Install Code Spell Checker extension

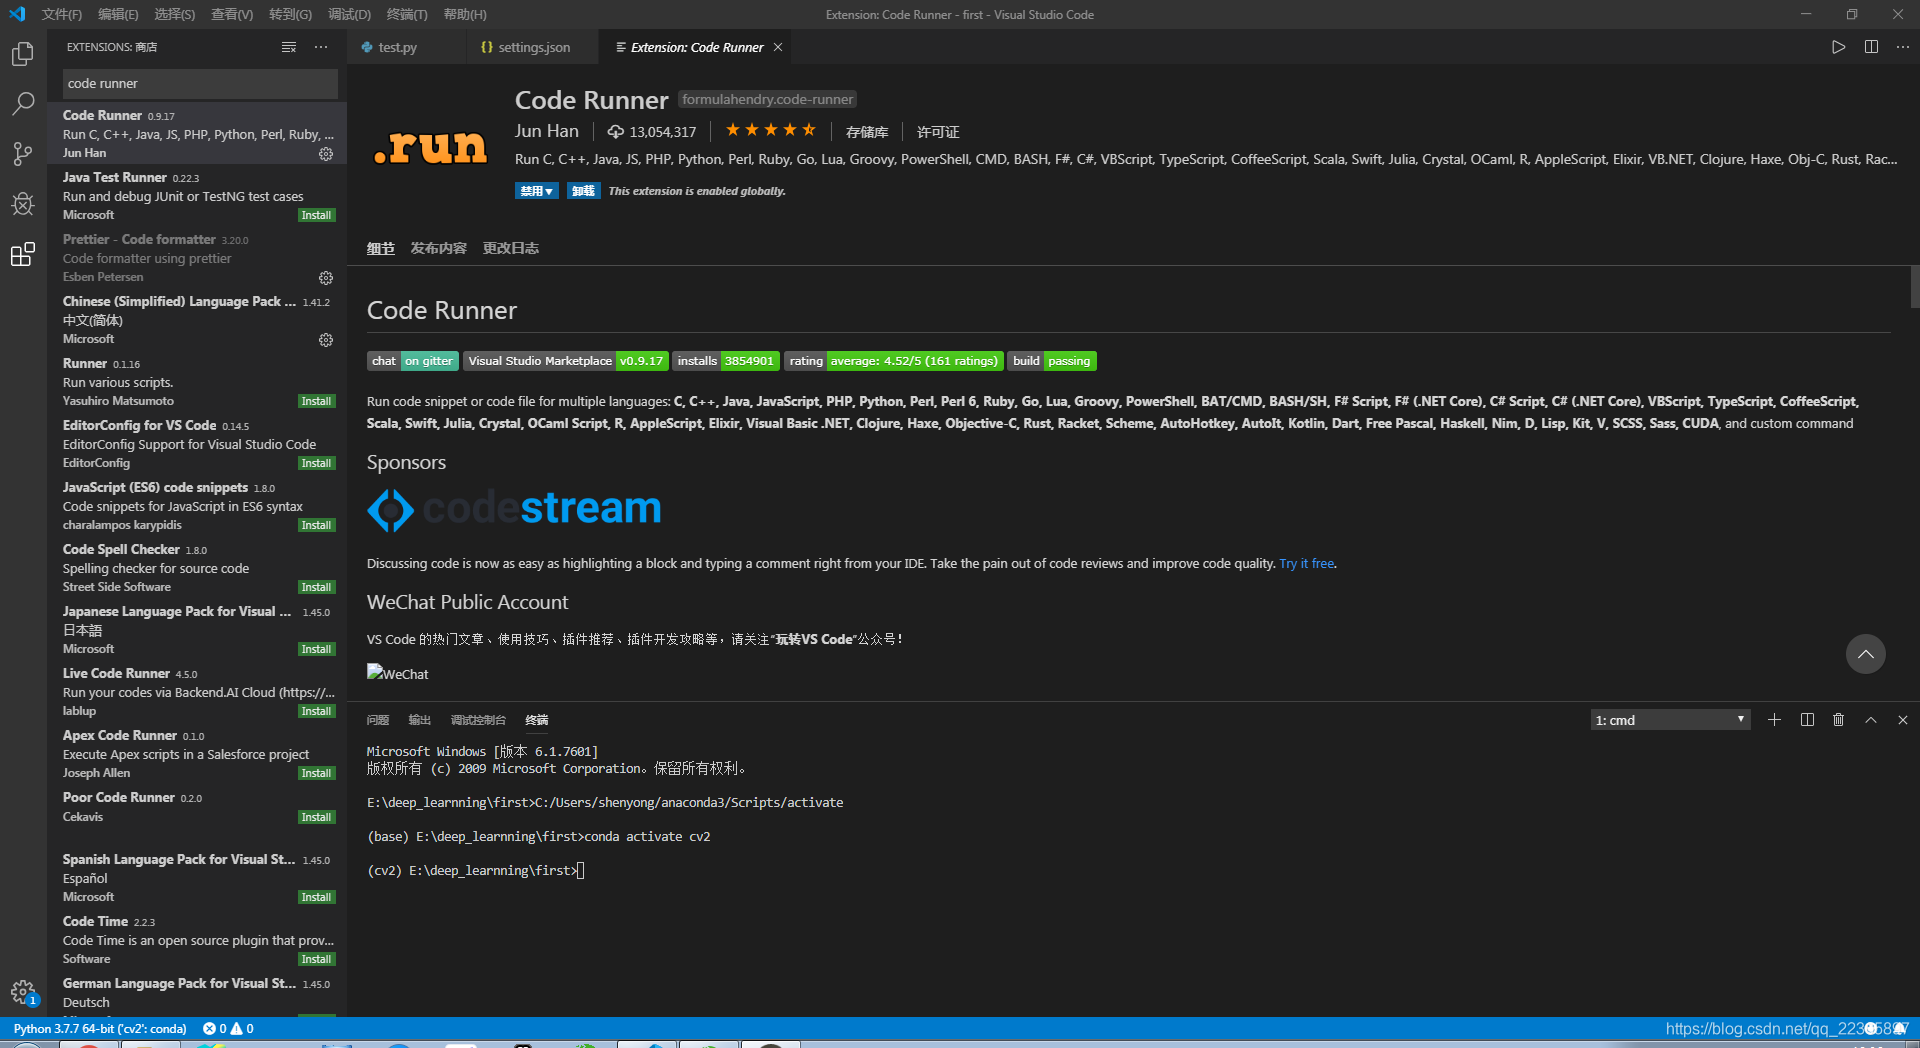click(x=317, y=587)
